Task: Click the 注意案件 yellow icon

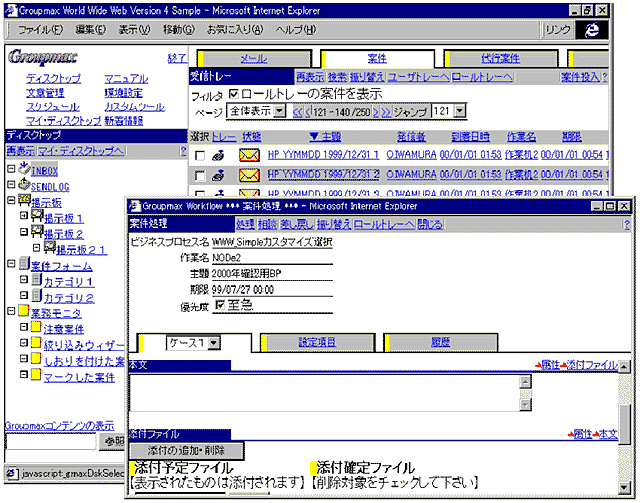Action: pos(36,327)
